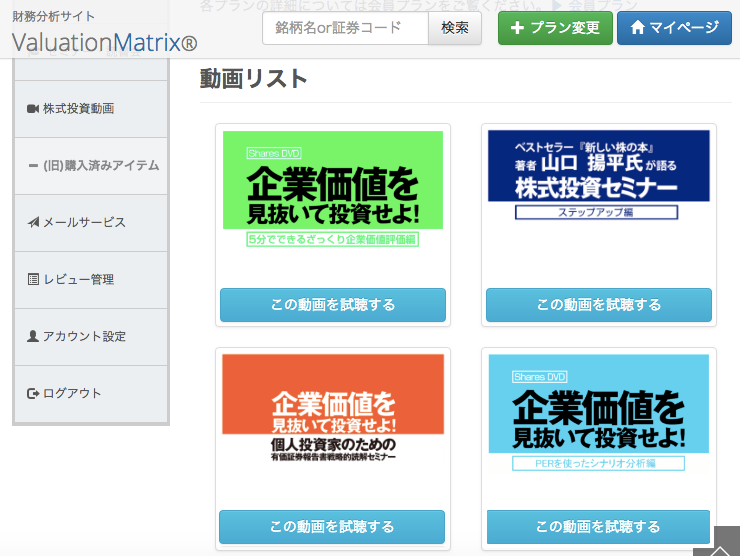Viewport: 740px width, 556px height.
Task: Click the ValuationMatrix site logo
Action: click(x=105, y=42)
